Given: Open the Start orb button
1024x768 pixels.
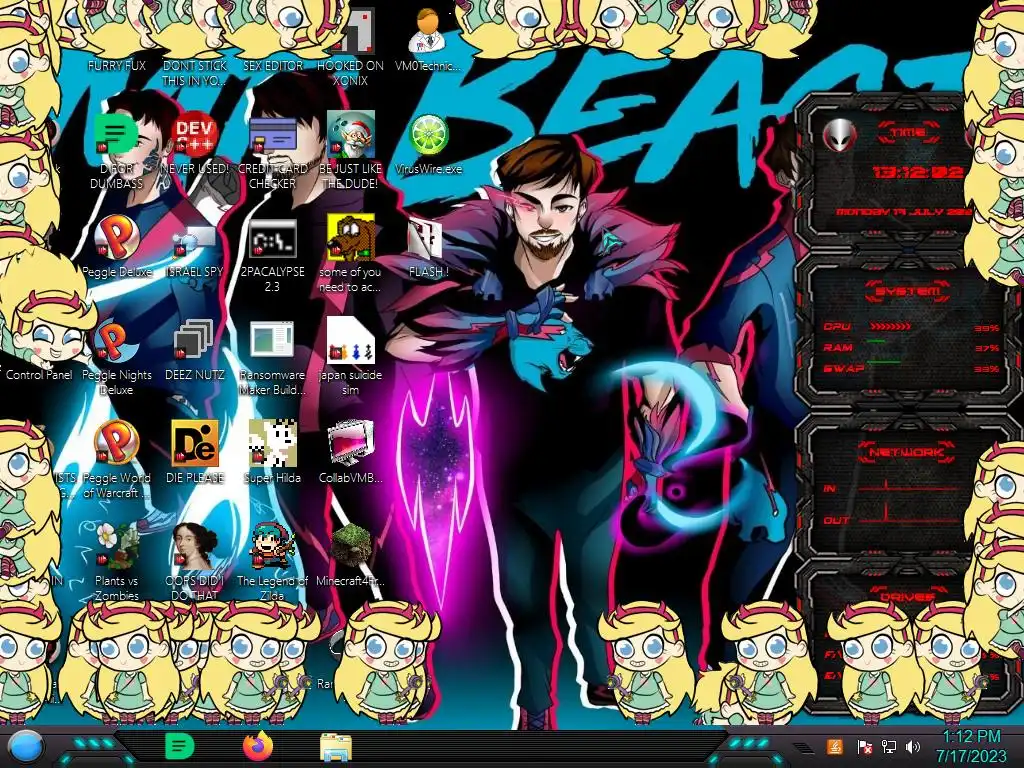Looking at the screenshot, I should [x=25, y=746].
